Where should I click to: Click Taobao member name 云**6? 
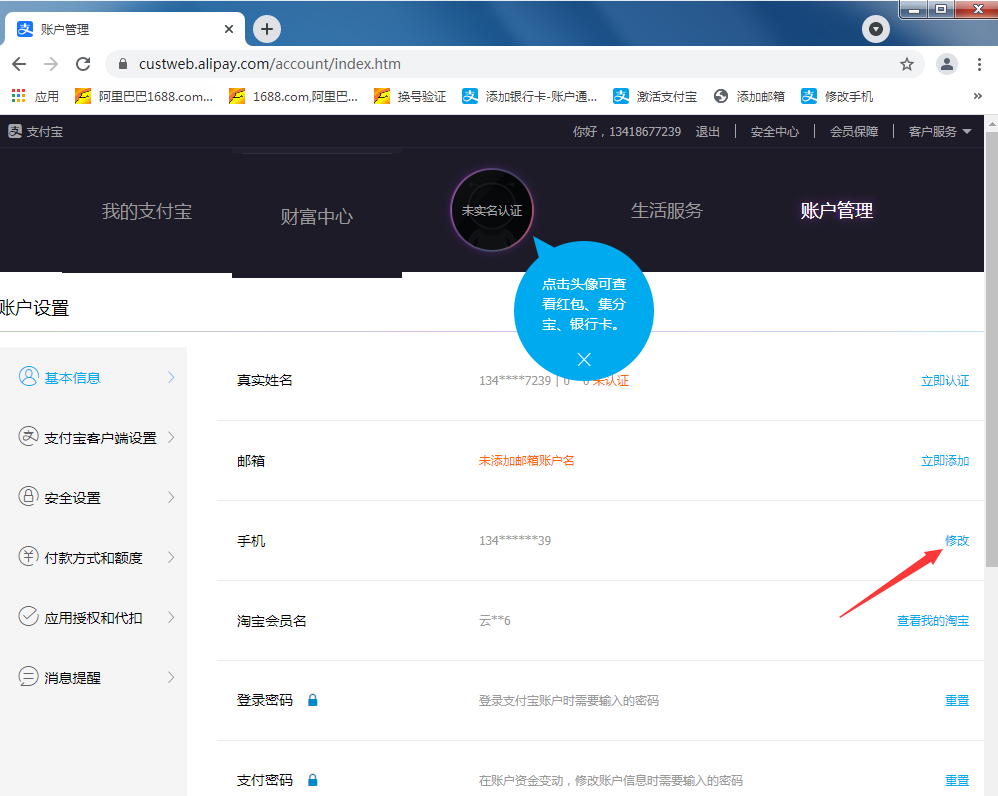point(495,620)
